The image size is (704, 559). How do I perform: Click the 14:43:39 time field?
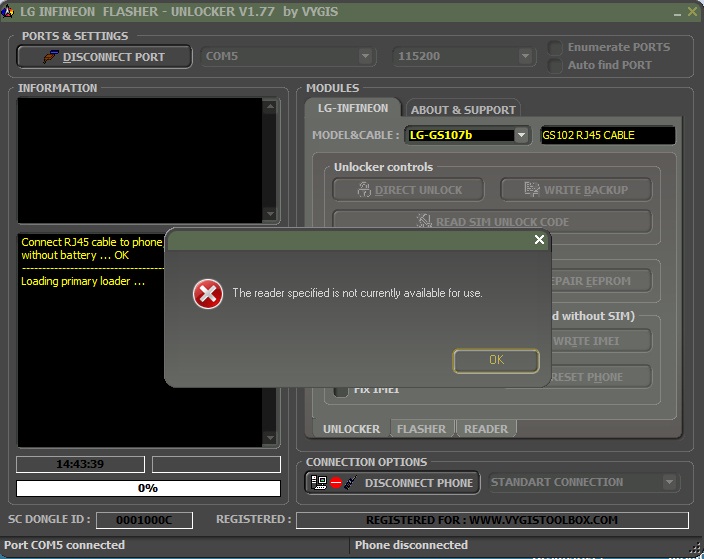80,464
